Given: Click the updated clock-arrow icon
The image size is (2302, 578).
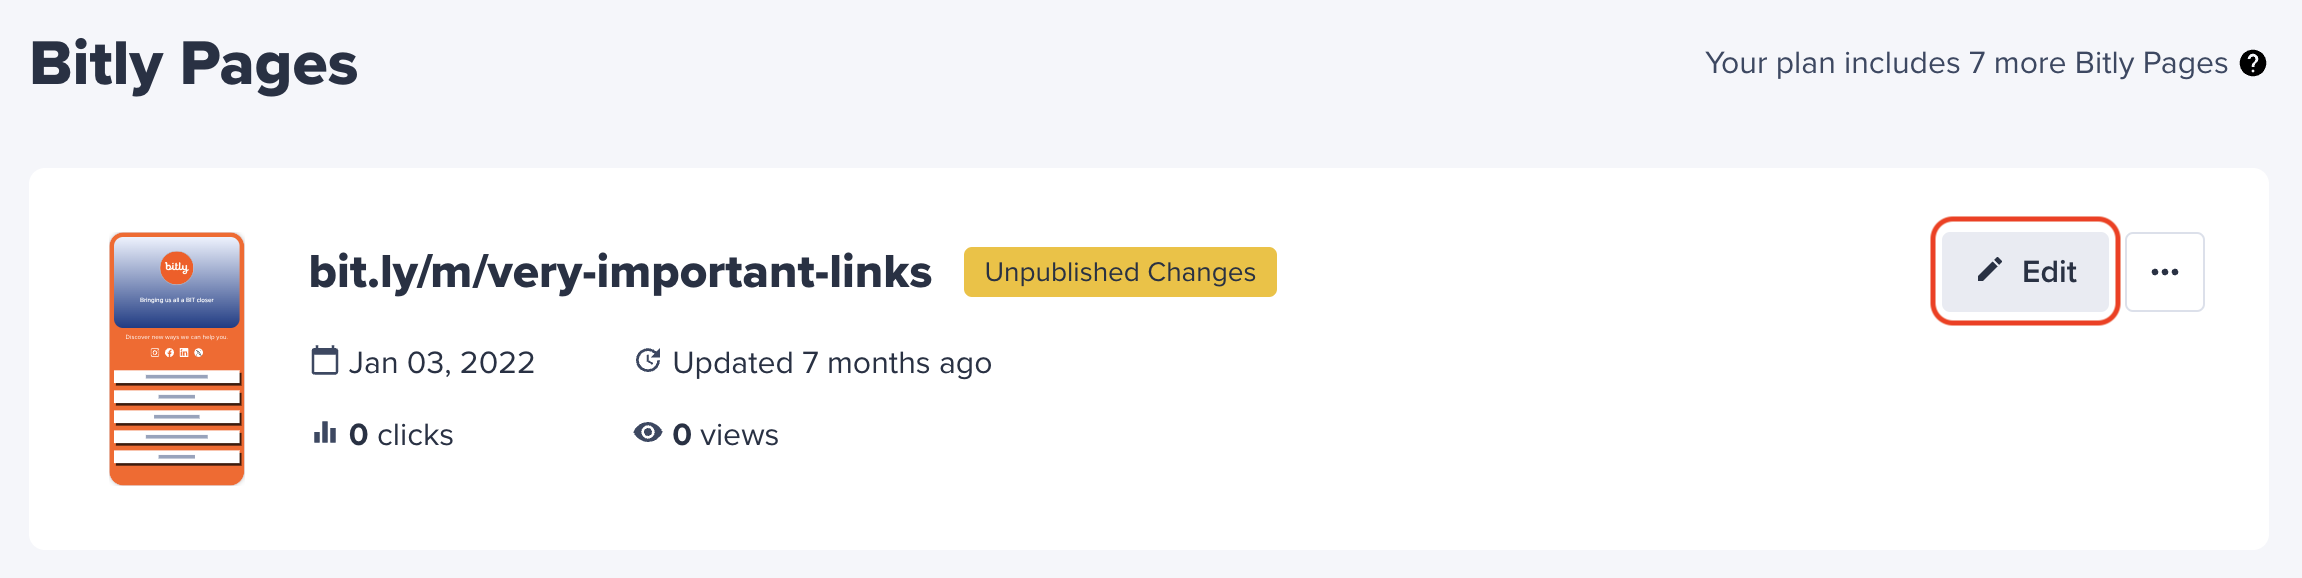Looking at the screenshot, I should (x=648, y=360).
